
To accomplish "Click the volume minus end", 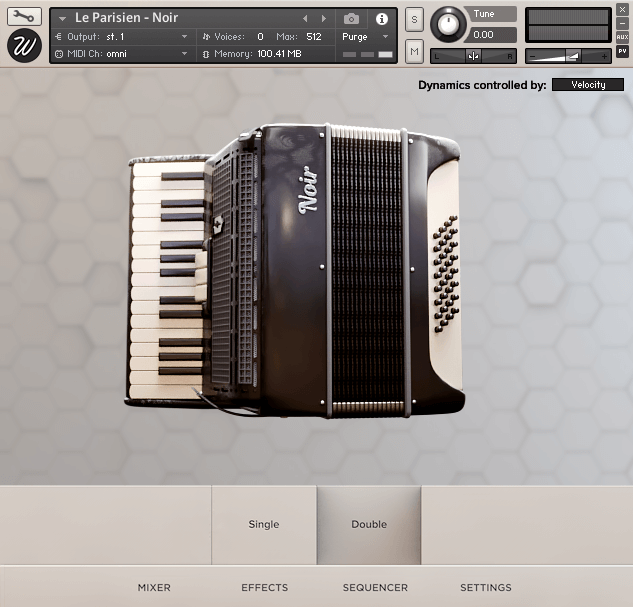I will tap(532, 57).
